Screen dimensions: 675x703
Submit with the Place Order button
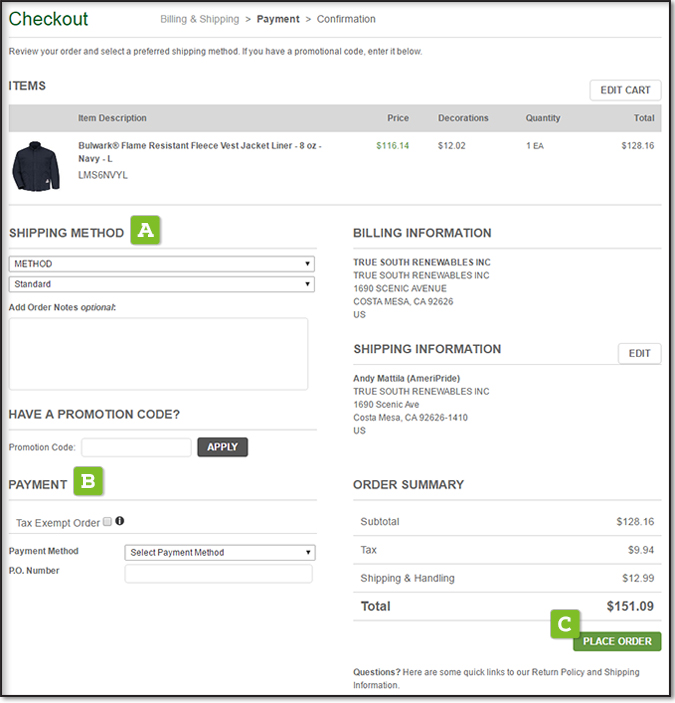(x=617, y=641)
